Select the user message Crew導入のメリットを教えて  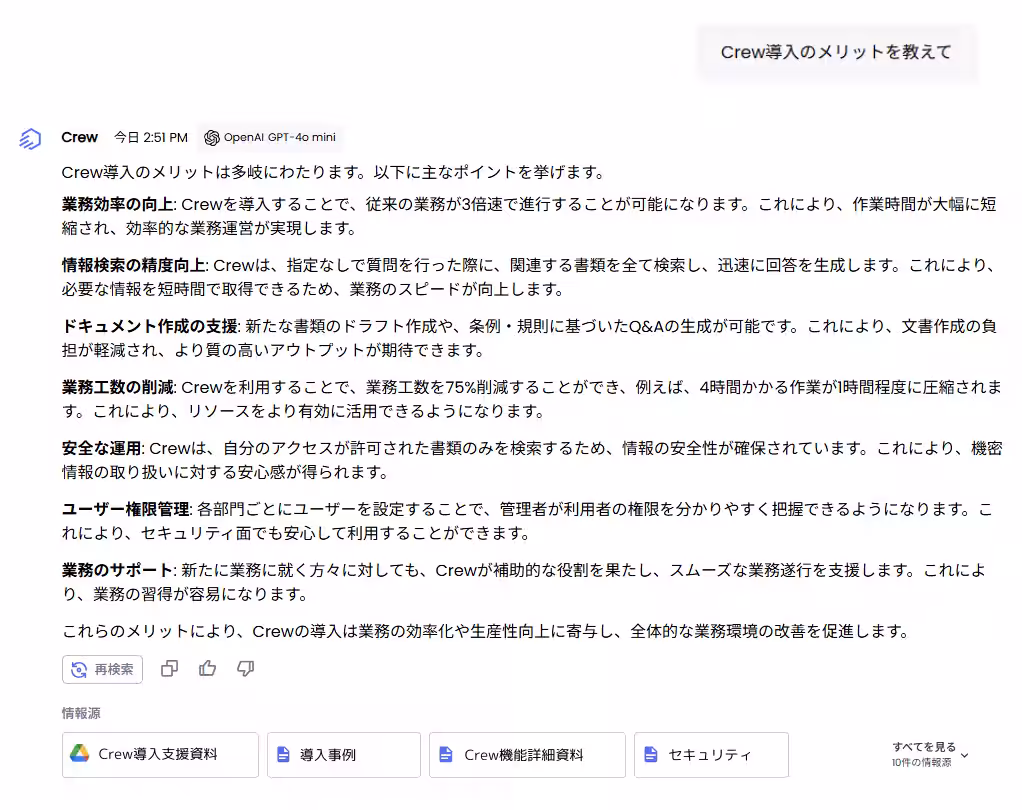click(837, 51)
